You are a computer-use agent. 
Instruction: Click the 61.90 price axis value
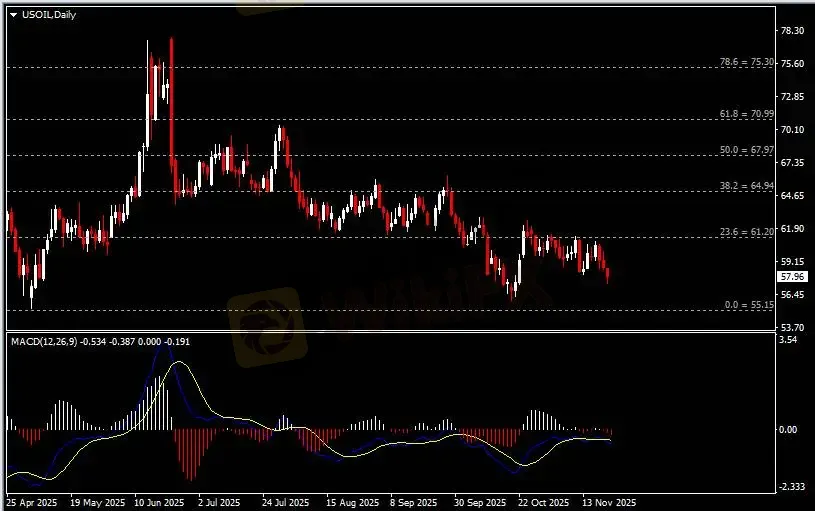coord(792,229)
